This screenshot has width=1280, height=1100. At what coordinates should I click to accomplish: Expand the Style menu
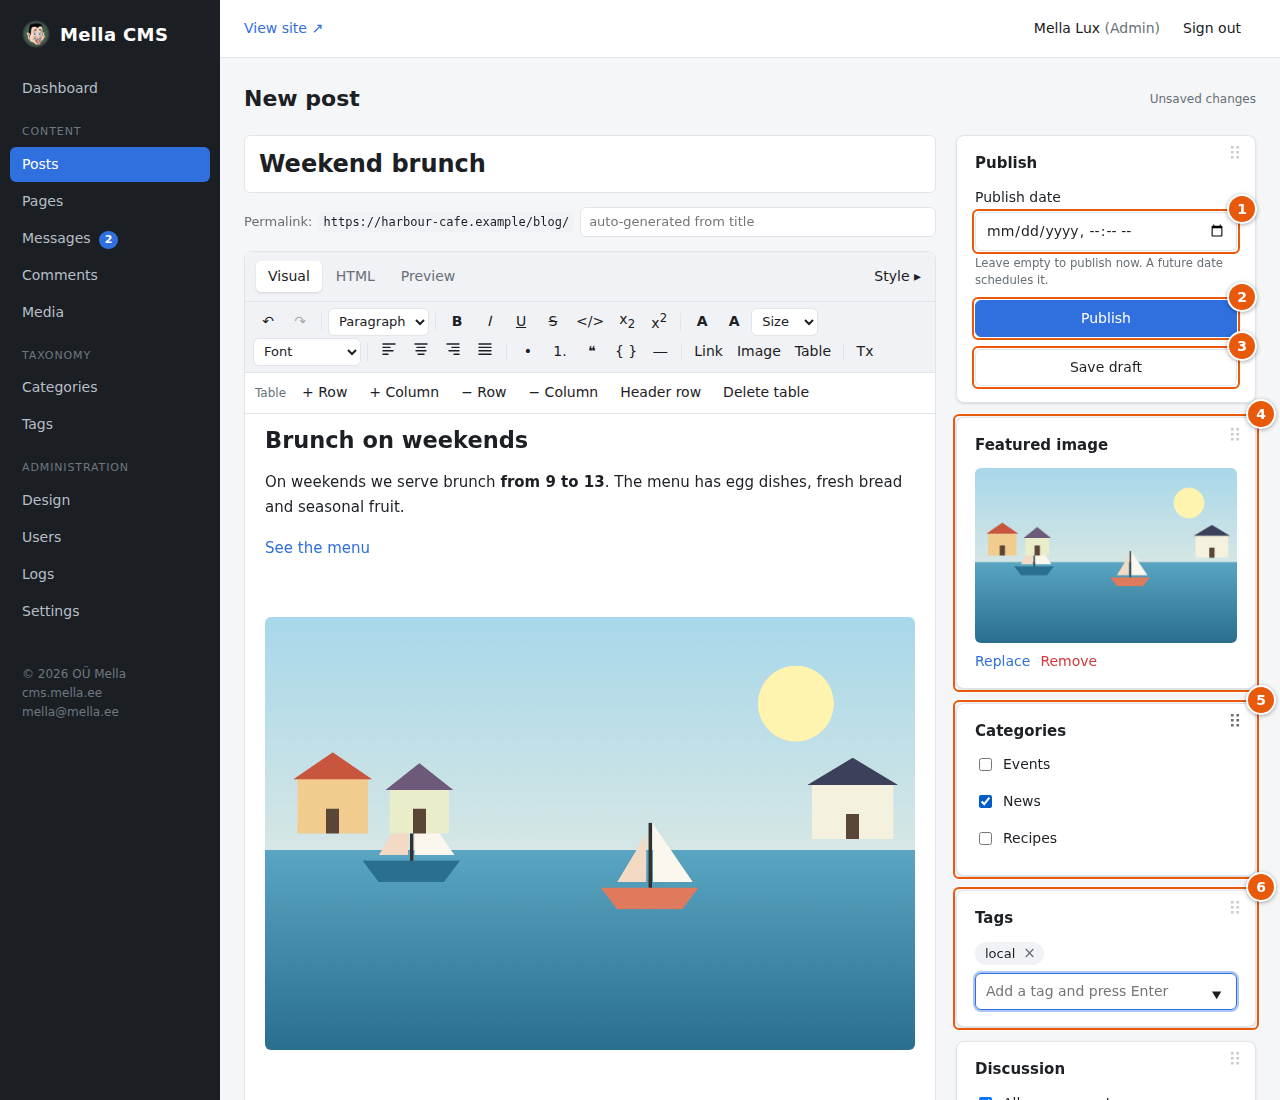click(x=897, y=276)
